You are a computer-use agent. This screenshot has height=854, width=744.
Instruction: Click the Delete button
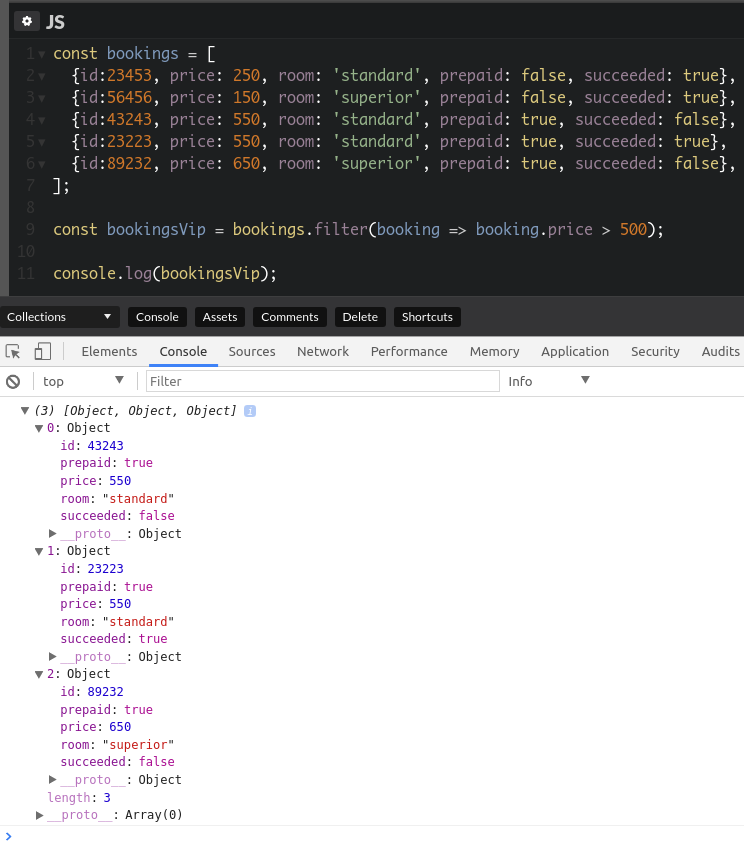tap(360, 317)
